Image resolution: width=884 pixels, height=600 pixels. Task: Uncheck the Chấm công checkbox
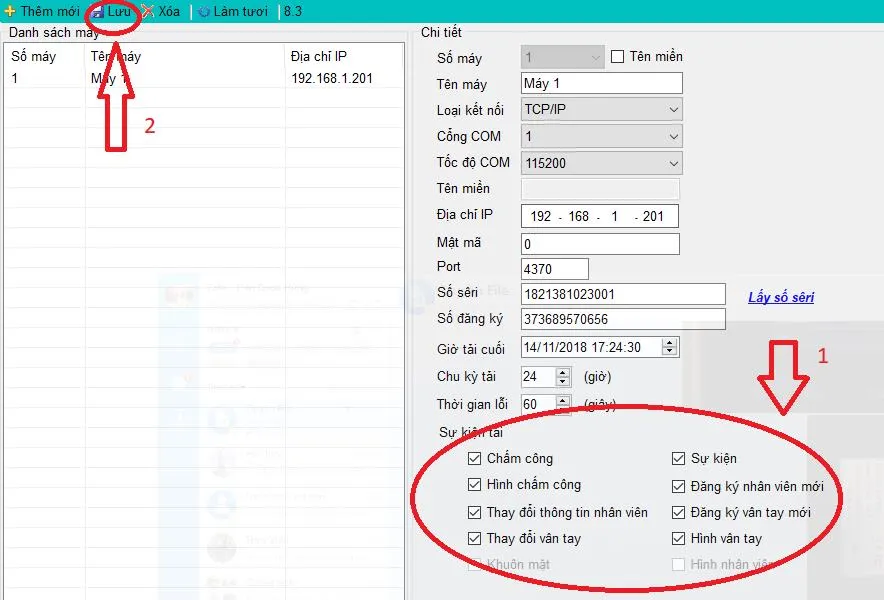(x=474, y=459)
